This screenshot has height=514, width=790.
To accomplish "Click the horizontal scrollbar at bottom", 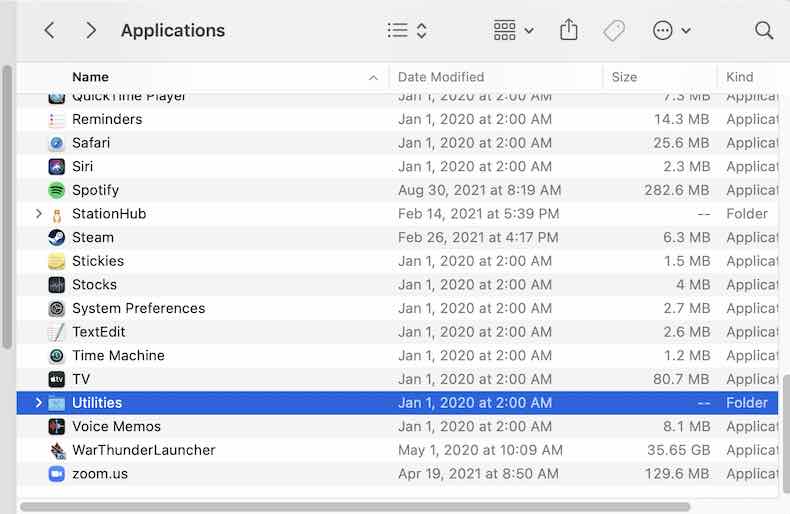I will pyautogui.click(x=355, y=507).
